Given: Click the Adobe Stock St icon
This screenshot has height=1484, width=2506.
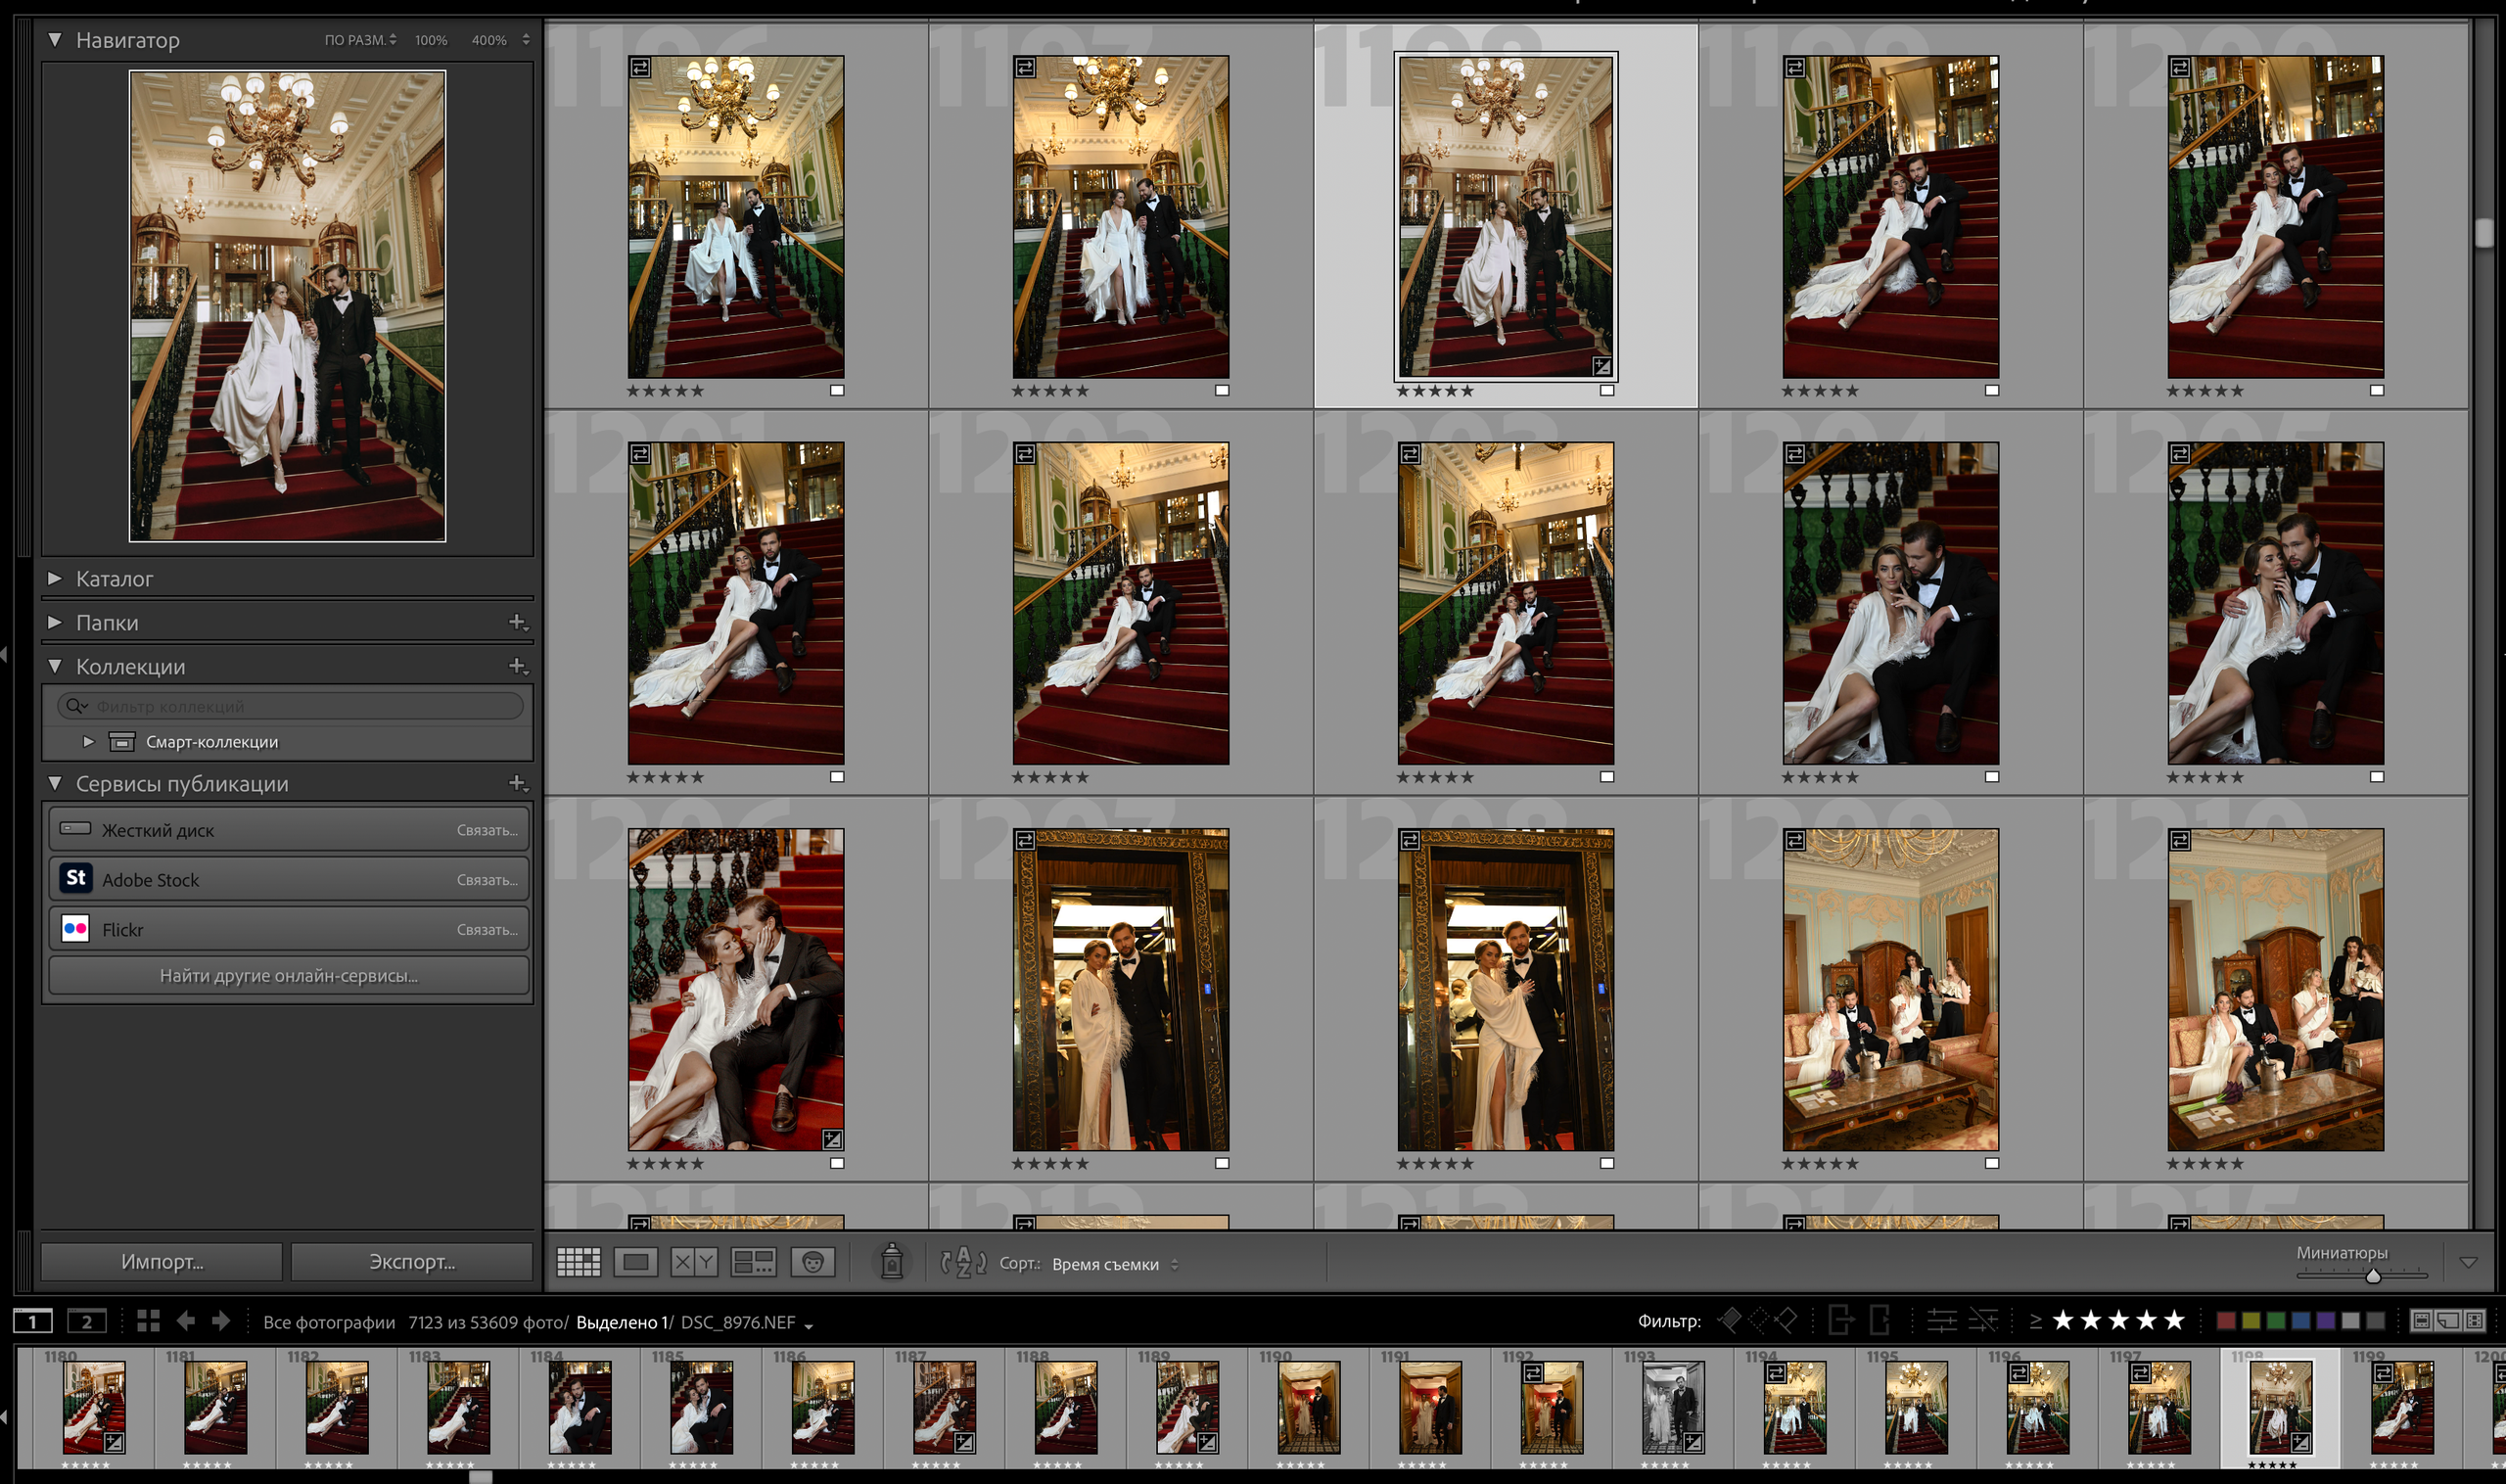Looking at the screenshot, I should pyautogui.click(x=76, y=878).
